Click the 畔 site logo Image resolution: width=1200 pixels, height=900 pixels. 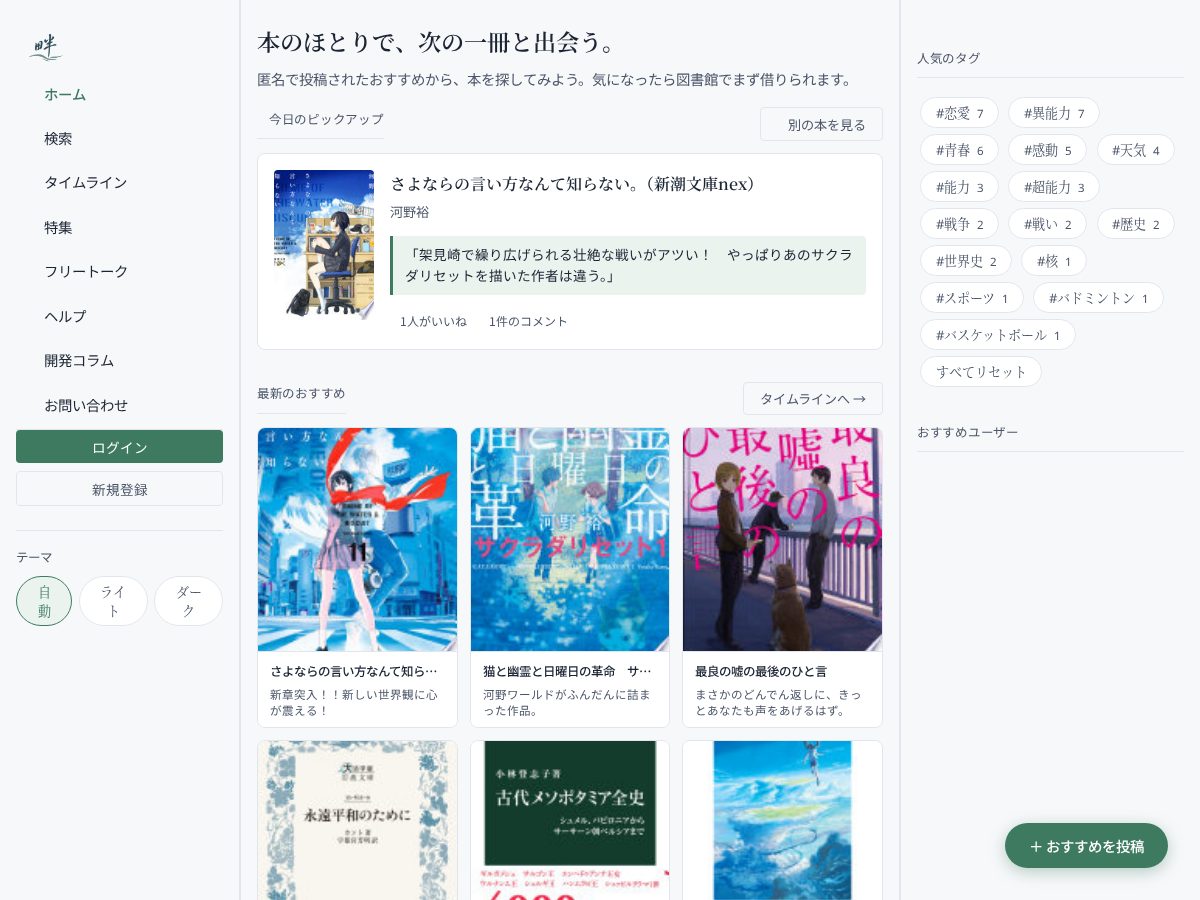coord(45,46)
